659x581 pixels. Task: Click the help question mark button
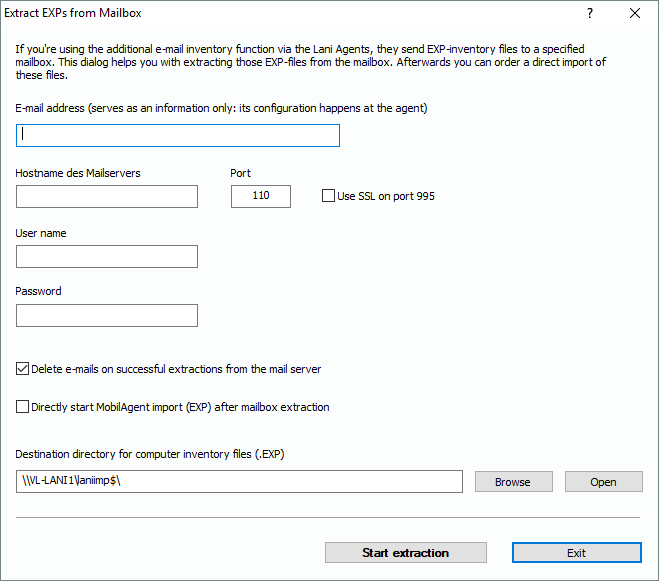coord(590,14)
